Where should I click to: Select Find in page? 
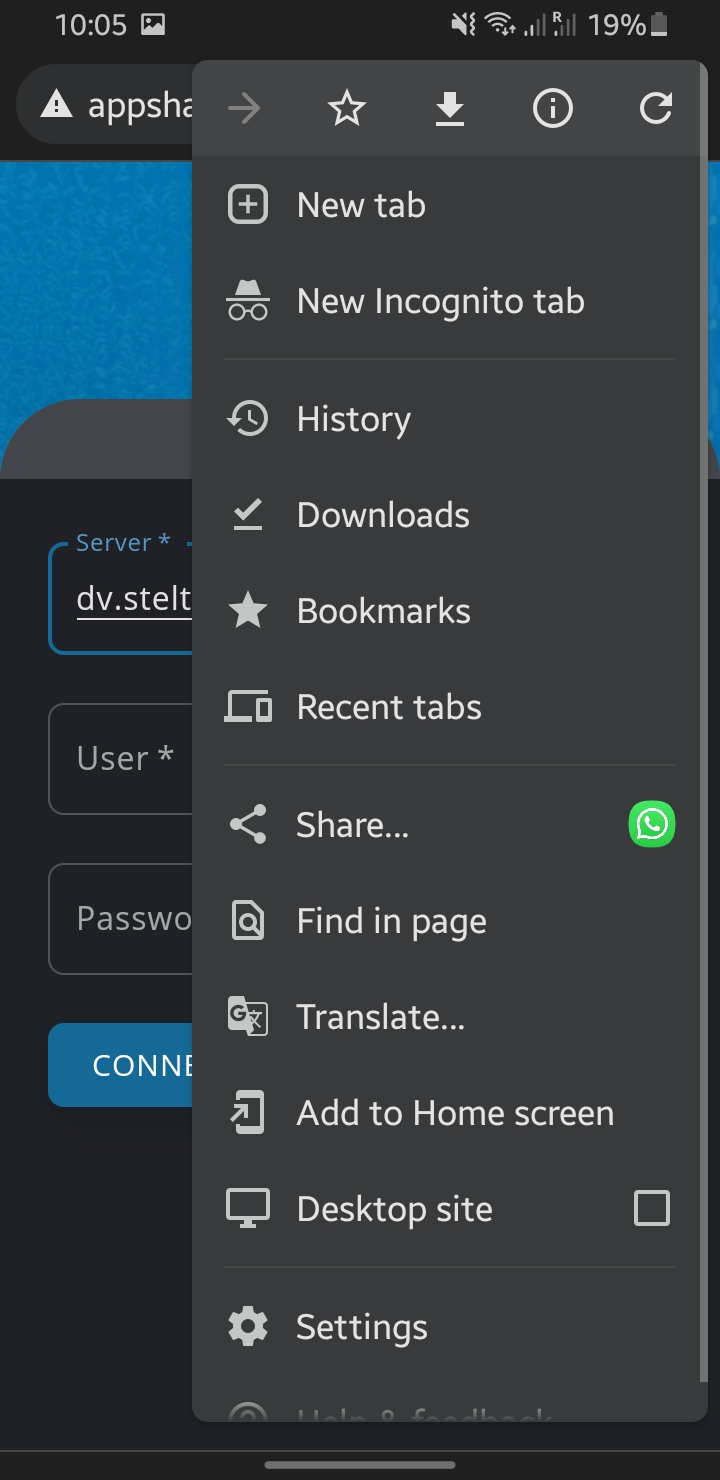[x=391, y=921]
